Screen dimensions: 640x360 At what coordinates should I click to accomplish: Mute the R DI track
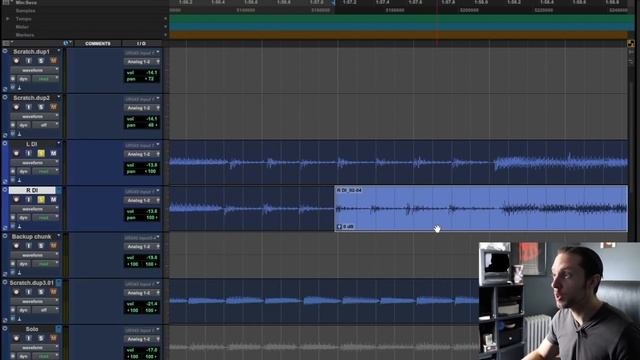tap(53, 200)
